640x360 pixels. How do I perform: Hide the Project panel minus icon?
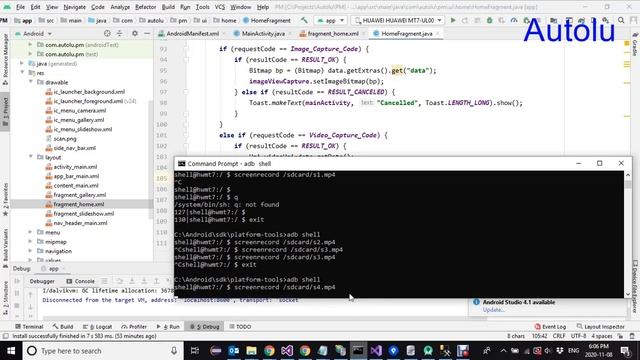pyautogui.click(x=147, y=33)
